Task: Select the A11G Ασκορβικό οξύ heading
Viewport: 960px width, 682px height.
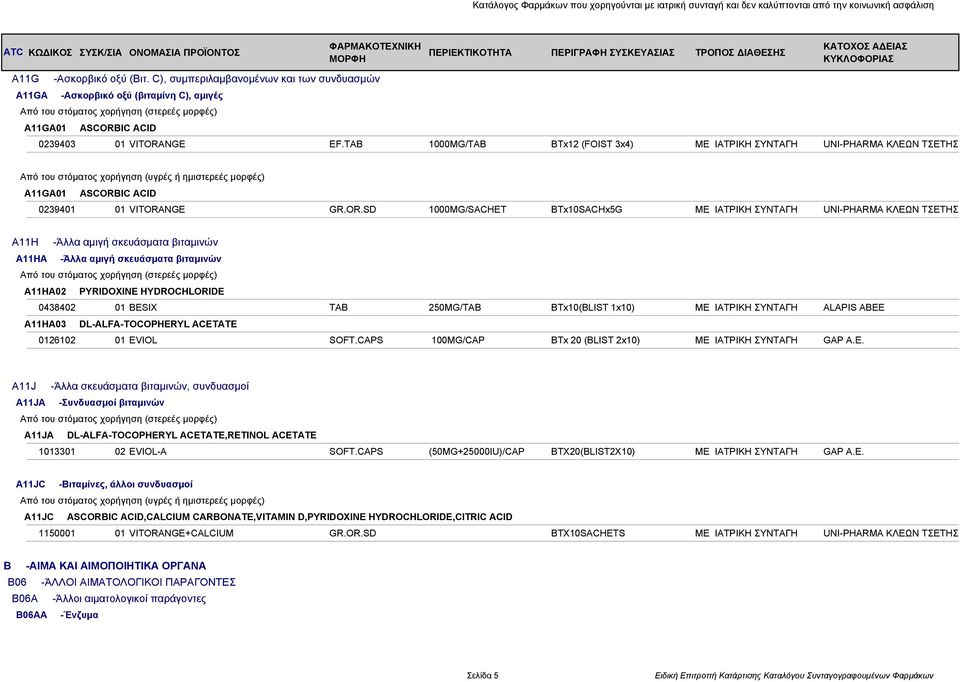Action: (x=196, y=79)
